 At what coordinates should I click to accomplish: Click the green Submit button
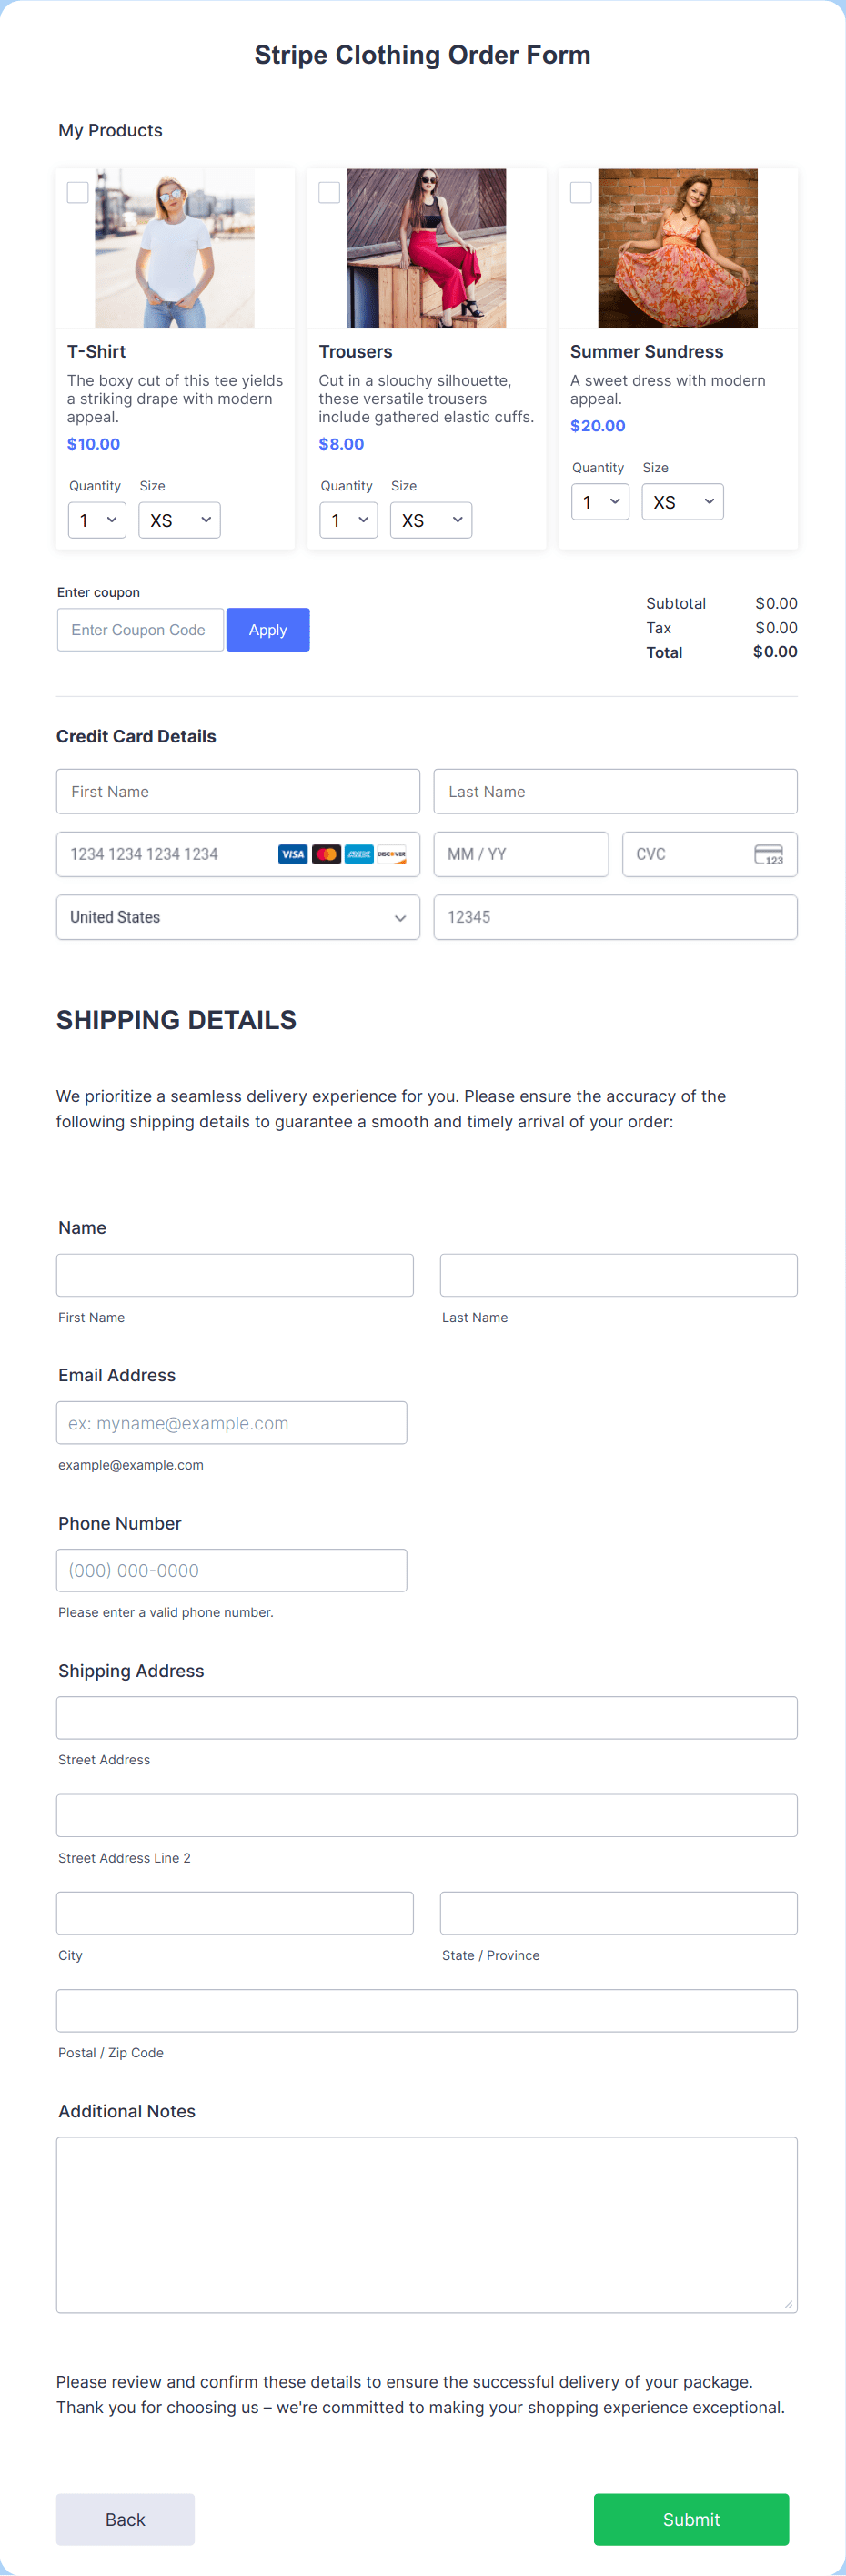point(690,2519)
